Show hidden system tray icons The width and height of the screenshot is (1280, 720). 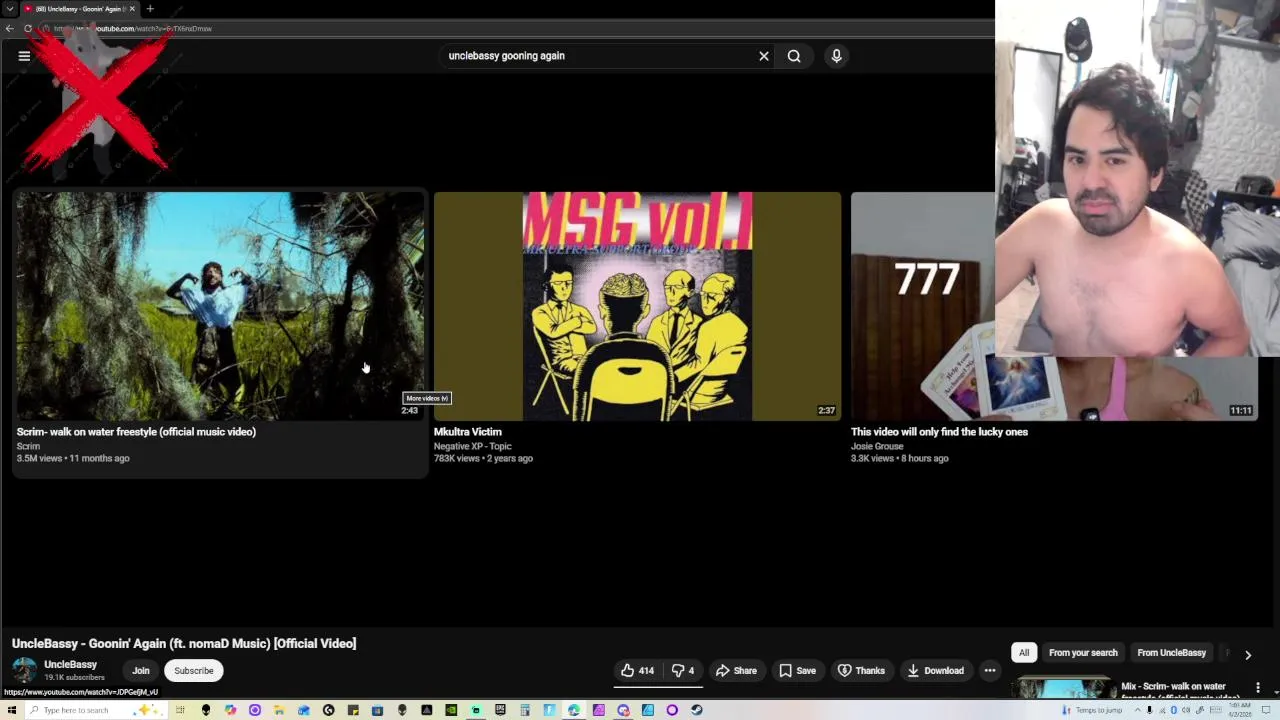pyautogui.click(x=1137, y=710)
